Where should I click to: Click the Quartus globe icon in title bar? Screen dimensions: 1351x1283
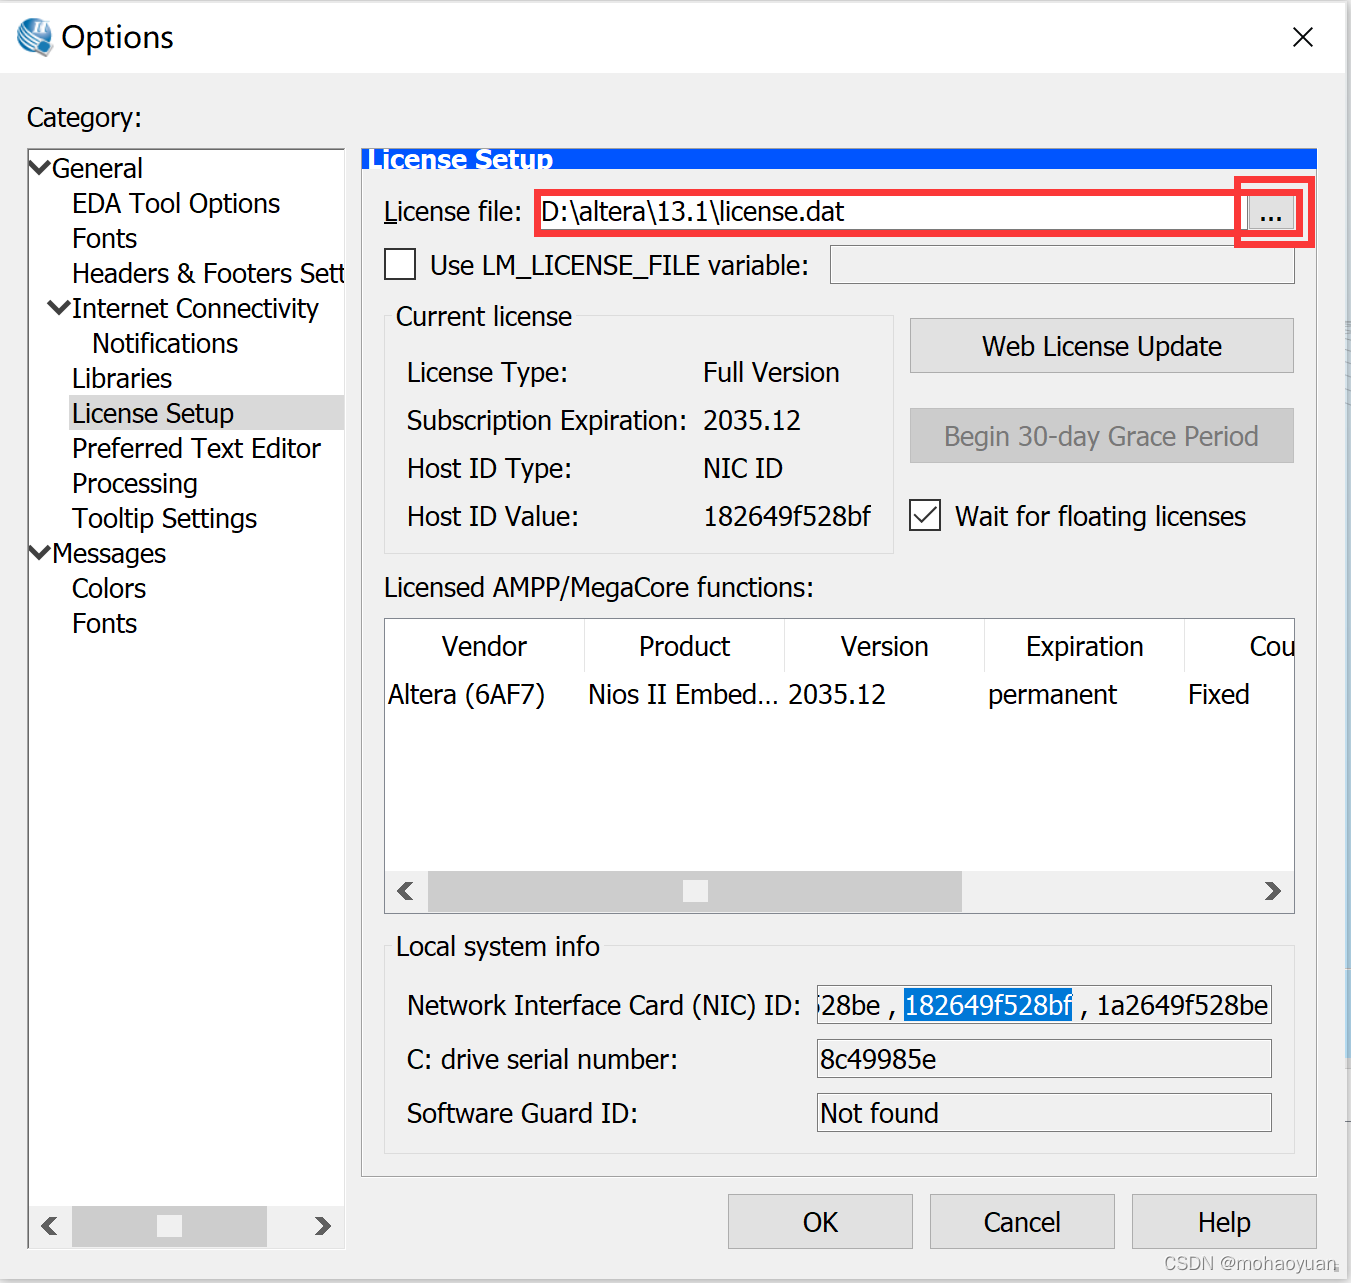(x=35, y=37)
